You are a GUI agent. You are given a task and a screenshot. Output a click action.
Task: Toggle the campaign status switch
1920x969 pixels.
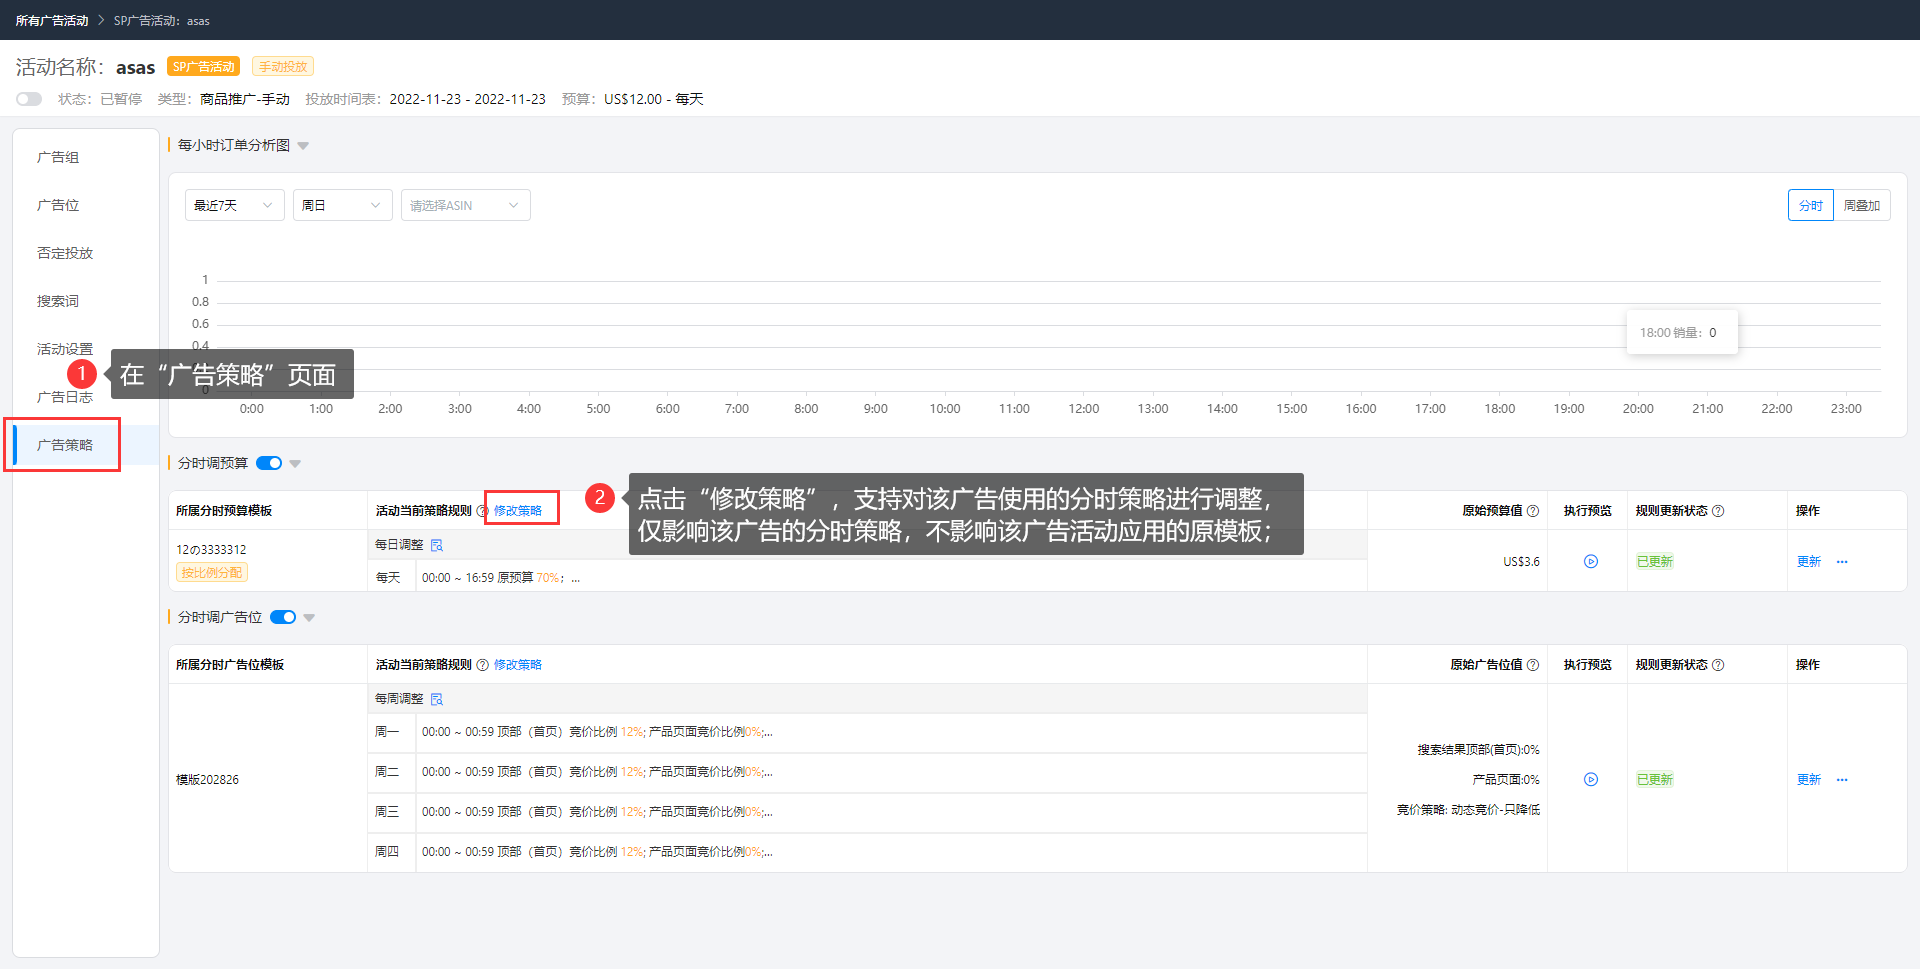pos(29,99)
